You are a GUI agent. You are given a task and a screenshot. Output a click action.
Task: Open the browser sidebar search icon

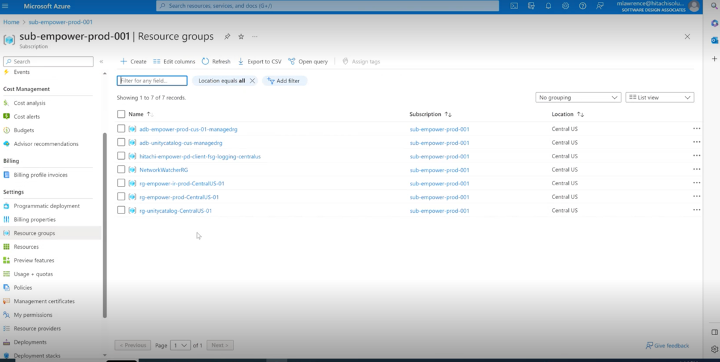point(714,6)
